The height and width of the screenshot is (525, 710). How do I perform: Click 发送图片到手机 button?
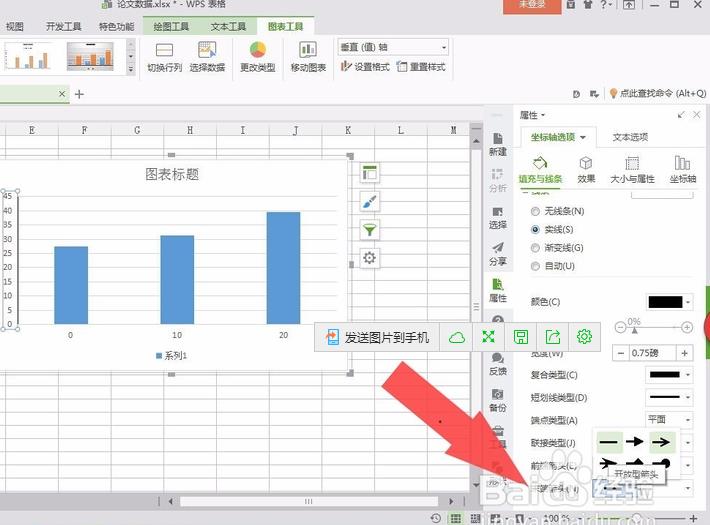[377, 337]
